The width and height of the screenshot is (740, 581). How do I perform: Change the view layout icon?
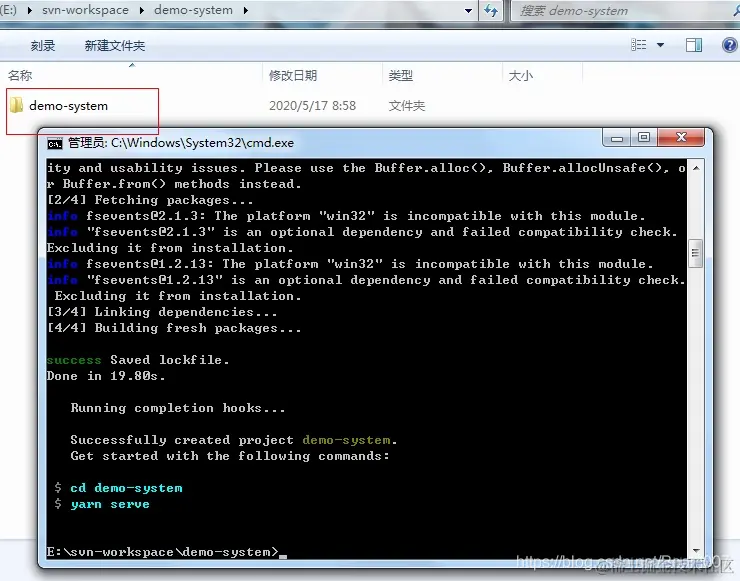tap(639, 45)
